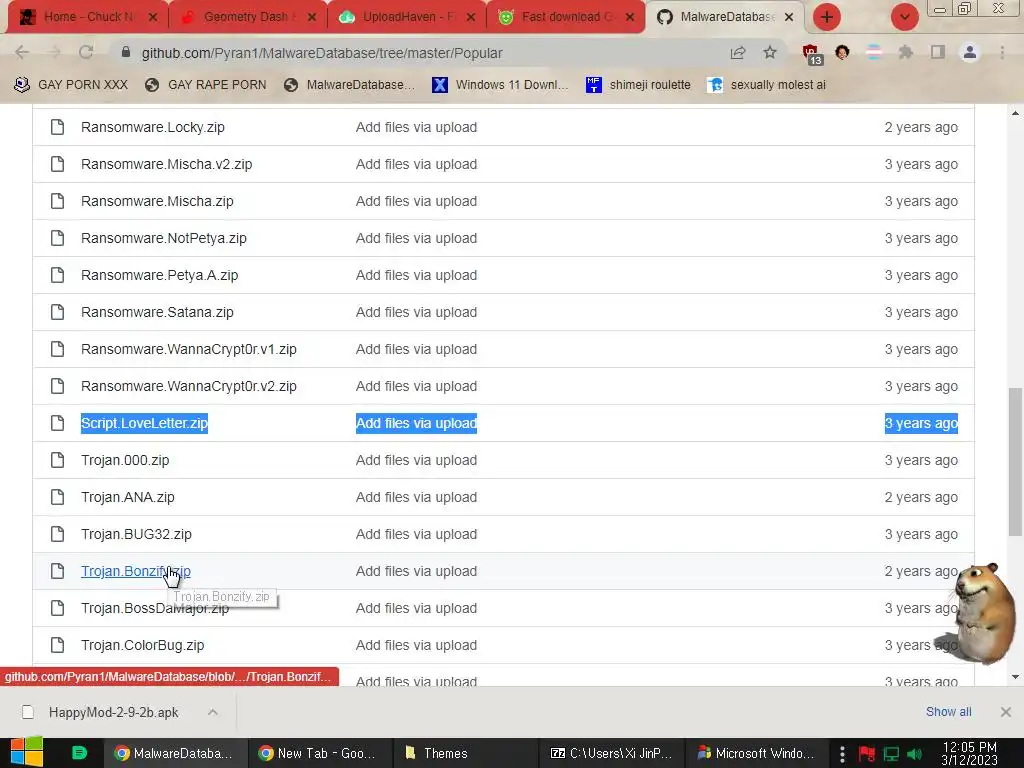1024x768 pixels.
Task: Click the page scrollbar down arrow
Action: (x=1015, y=677)
